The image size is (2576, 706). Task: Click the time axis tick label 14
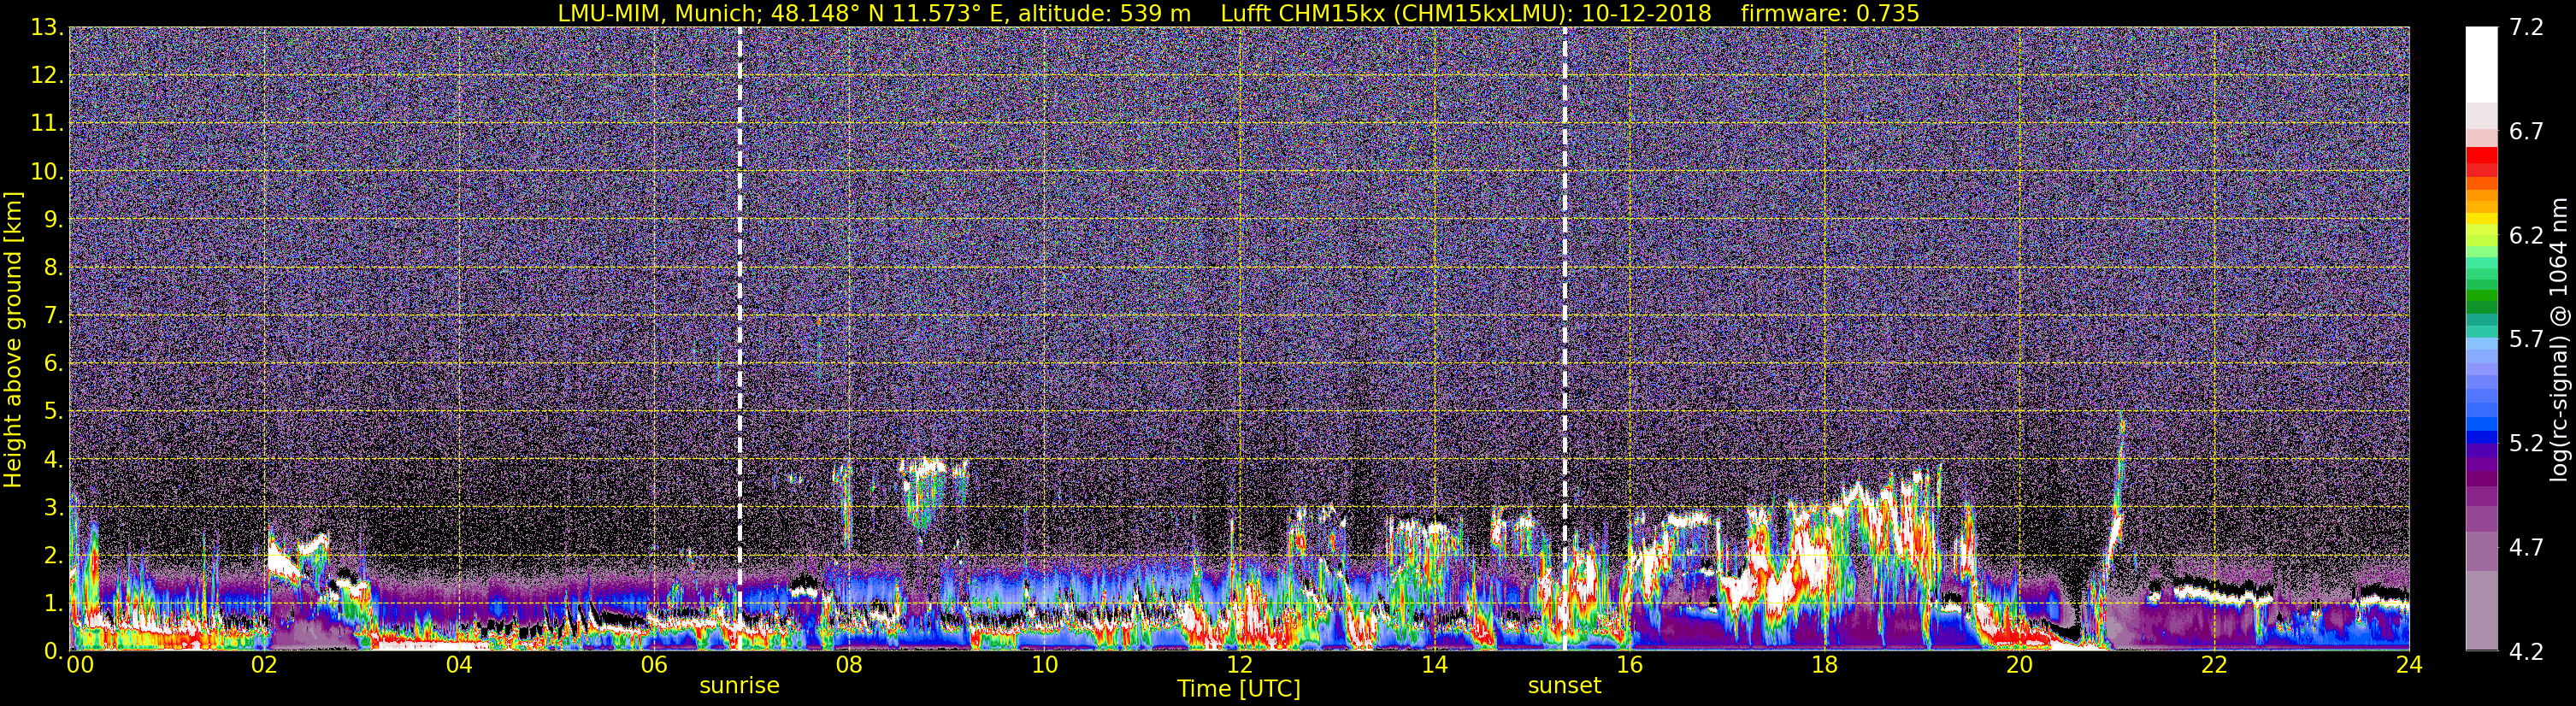[x=1434, y=665]
